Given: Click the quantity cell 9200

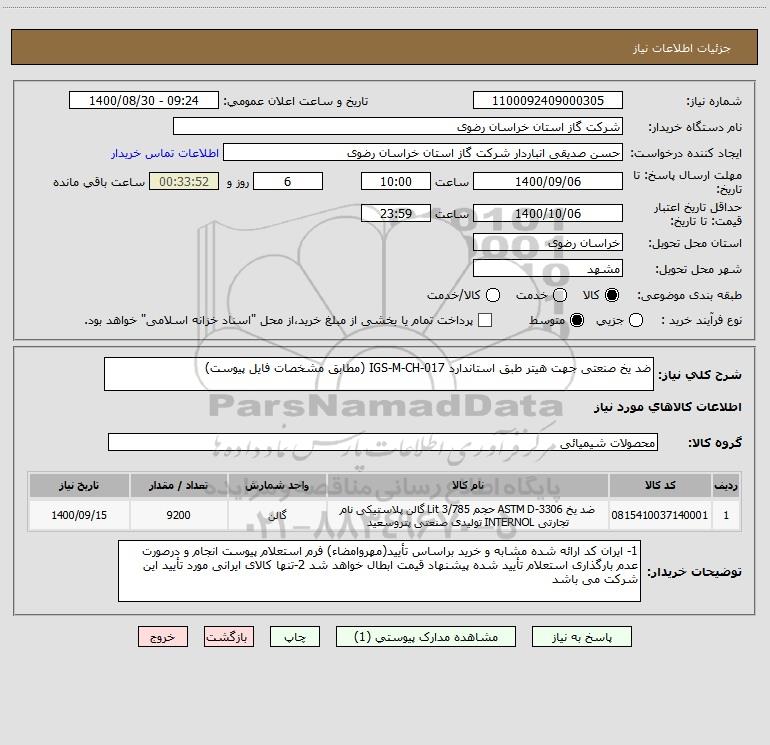Looking at the screenshot, I should pos(178,515).
